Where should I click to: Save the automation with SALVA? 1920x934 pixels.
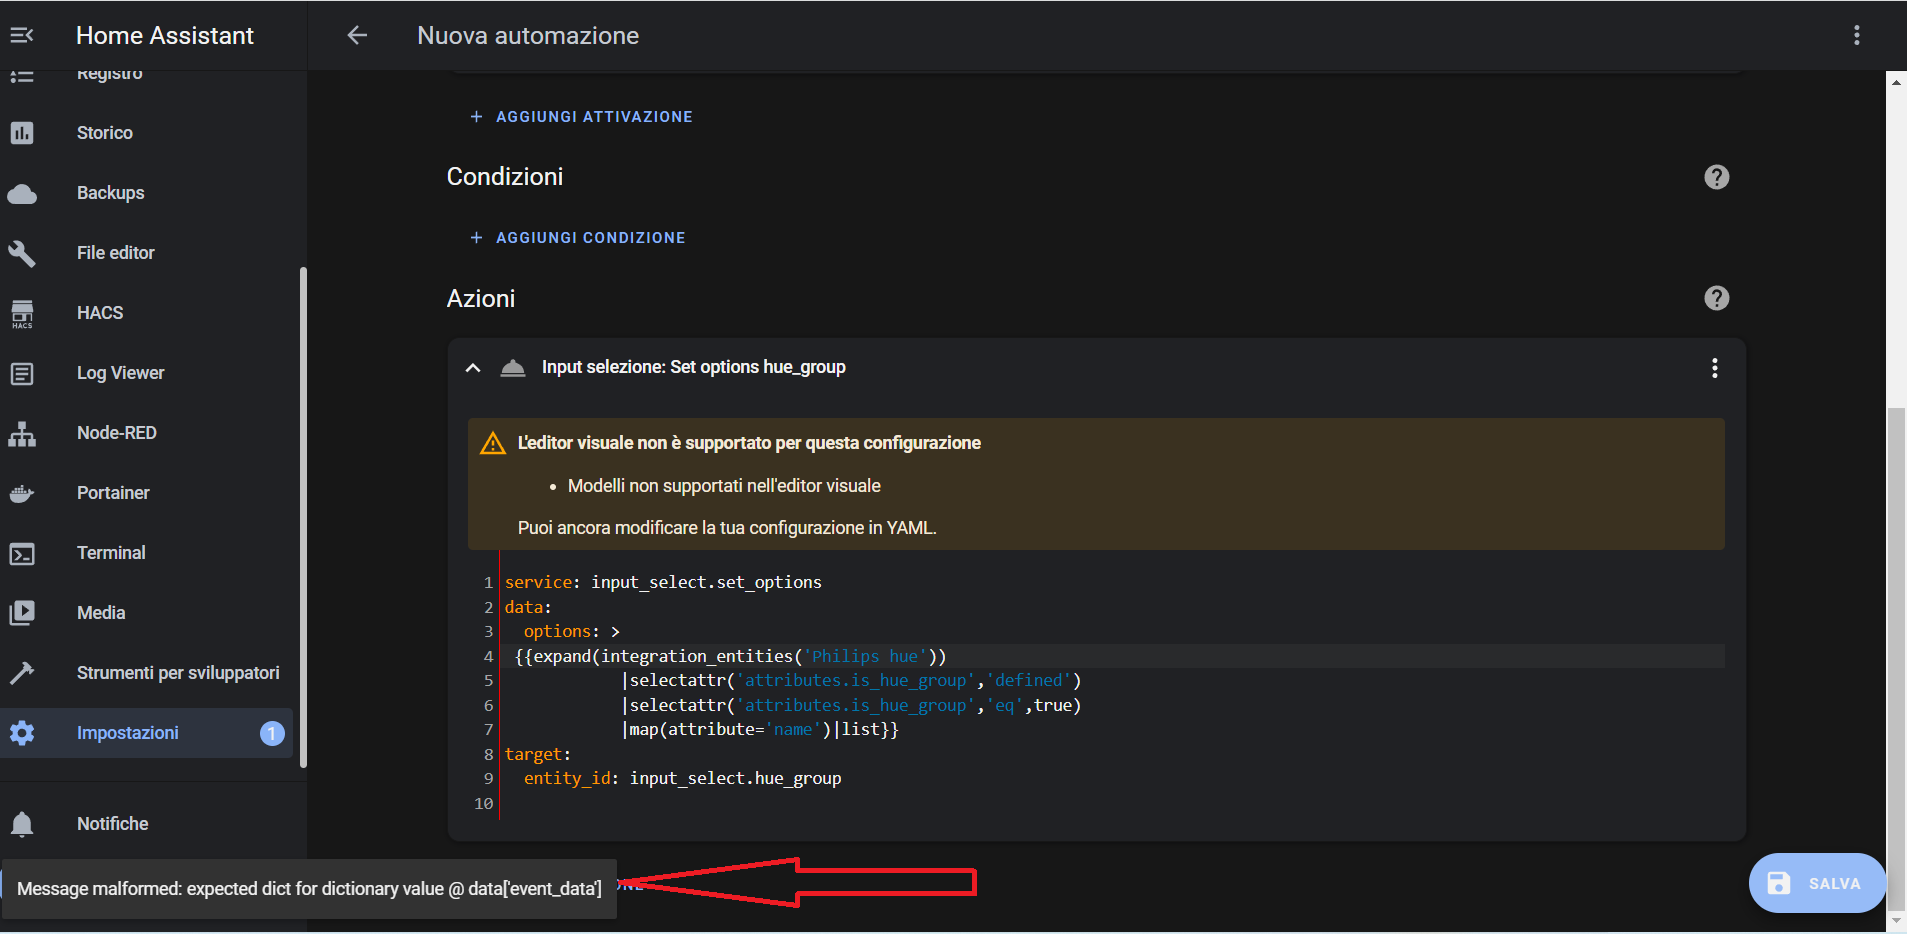(x=1817, y=883)
